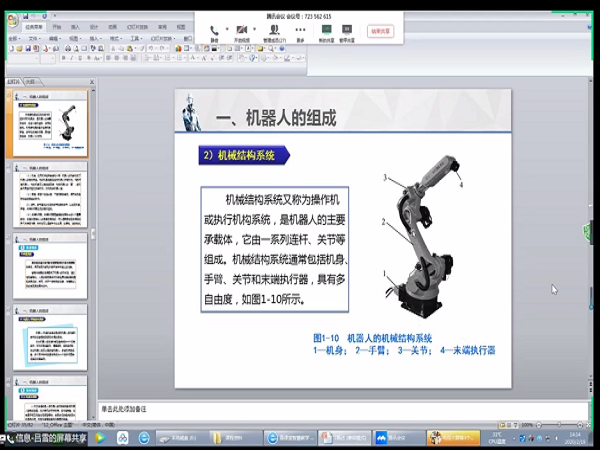The width and height of the screenshot is (600, 450).
Task: Switch to the 设计 ribbon tab
Action: point(94,27)
